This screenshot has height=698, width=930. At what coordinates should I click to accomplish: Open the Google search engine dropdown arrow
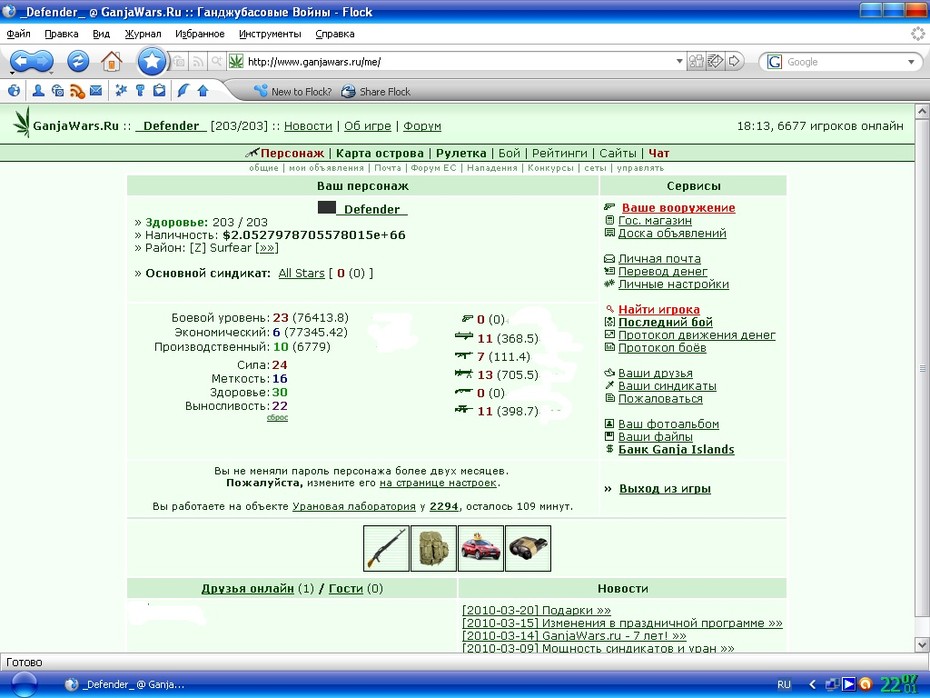pyautogui.click(x=911, y=62)
